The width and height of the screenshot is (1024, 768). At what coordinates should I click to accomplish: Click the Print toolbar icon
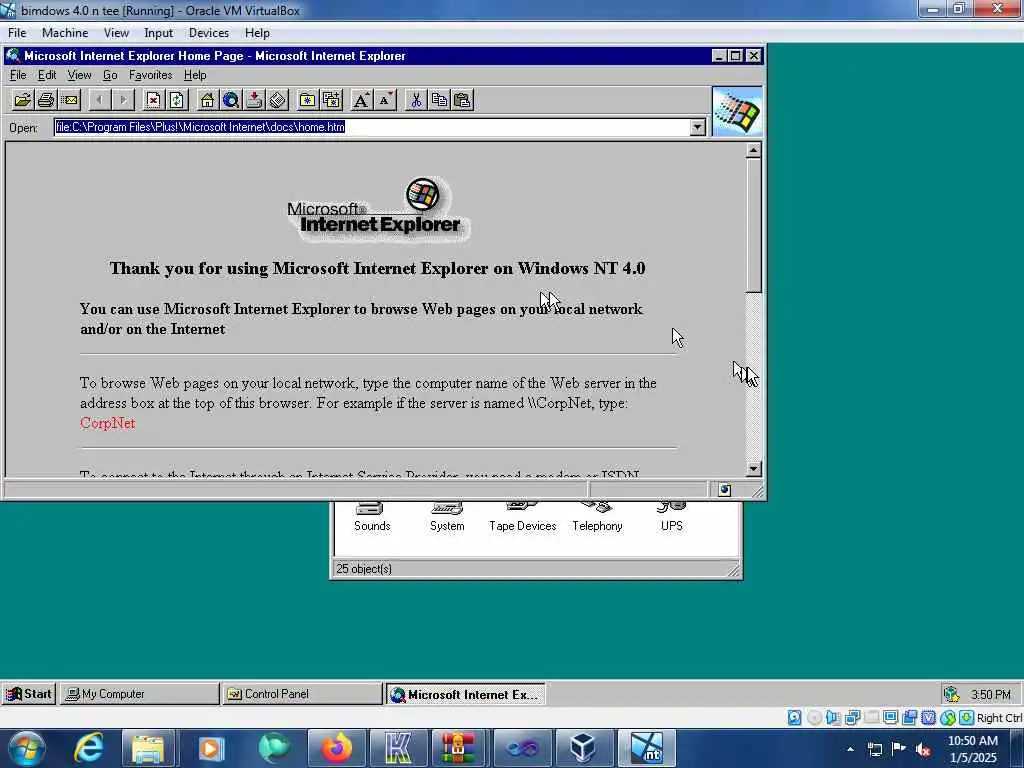click(x=46, y=100)
